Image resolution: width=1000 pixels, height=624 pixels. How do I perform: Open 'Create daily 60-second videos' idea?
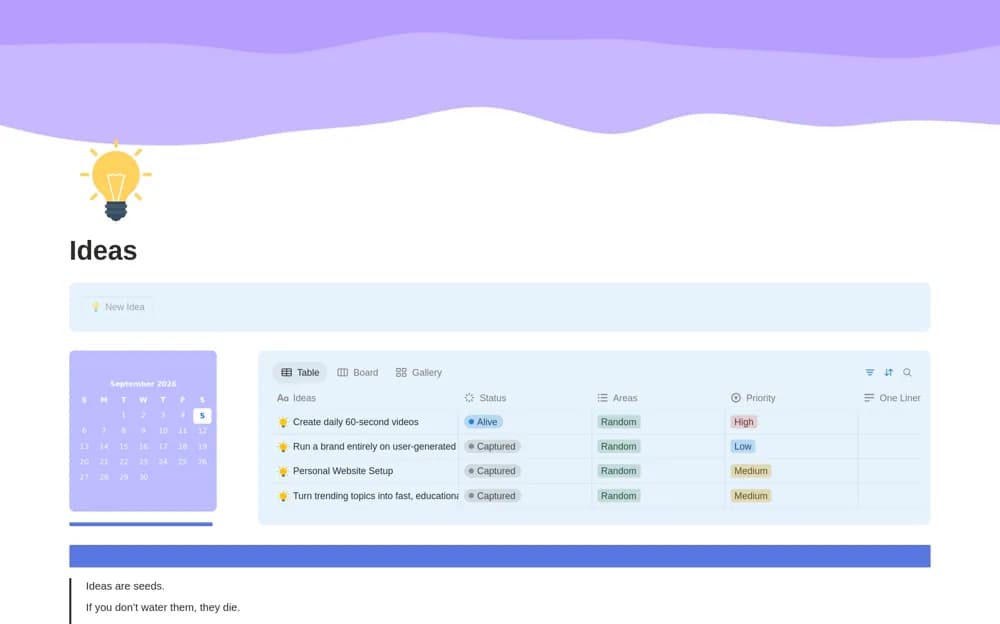tap(356, 422)
